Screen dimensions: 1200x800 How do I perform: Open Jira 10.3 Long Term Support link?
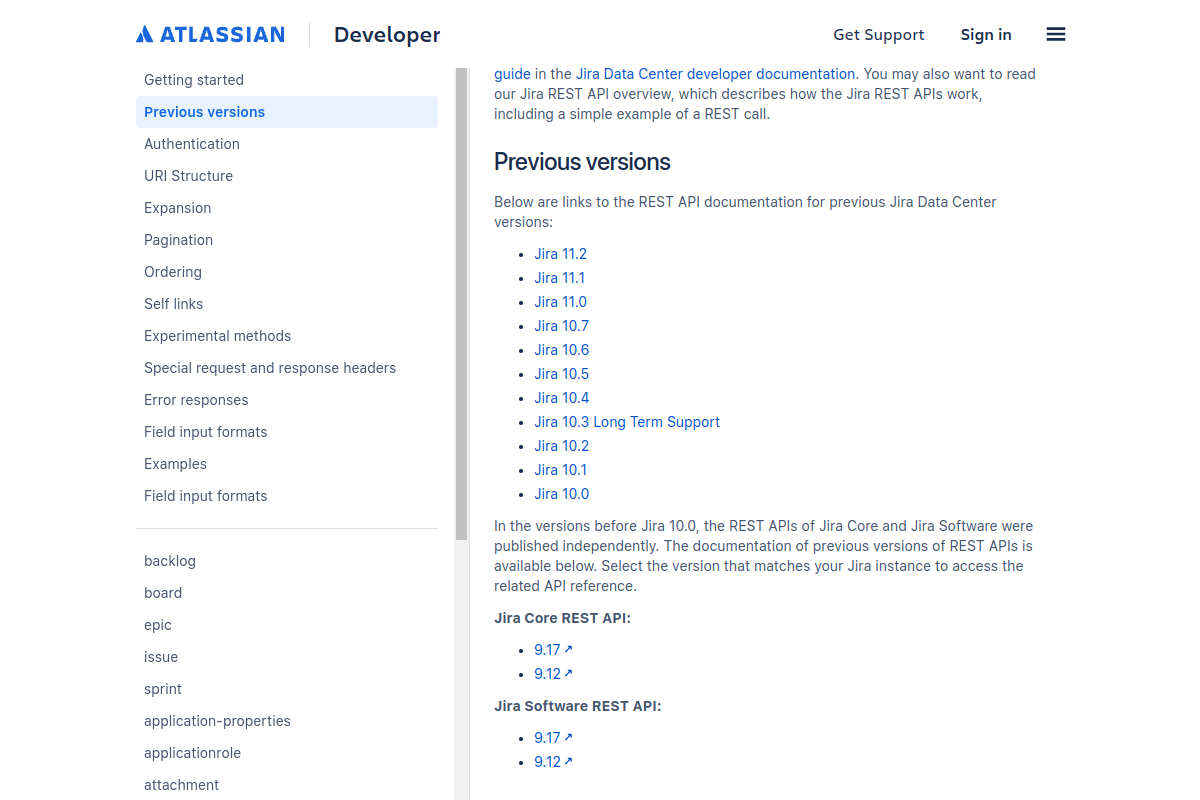coord(627,422)
